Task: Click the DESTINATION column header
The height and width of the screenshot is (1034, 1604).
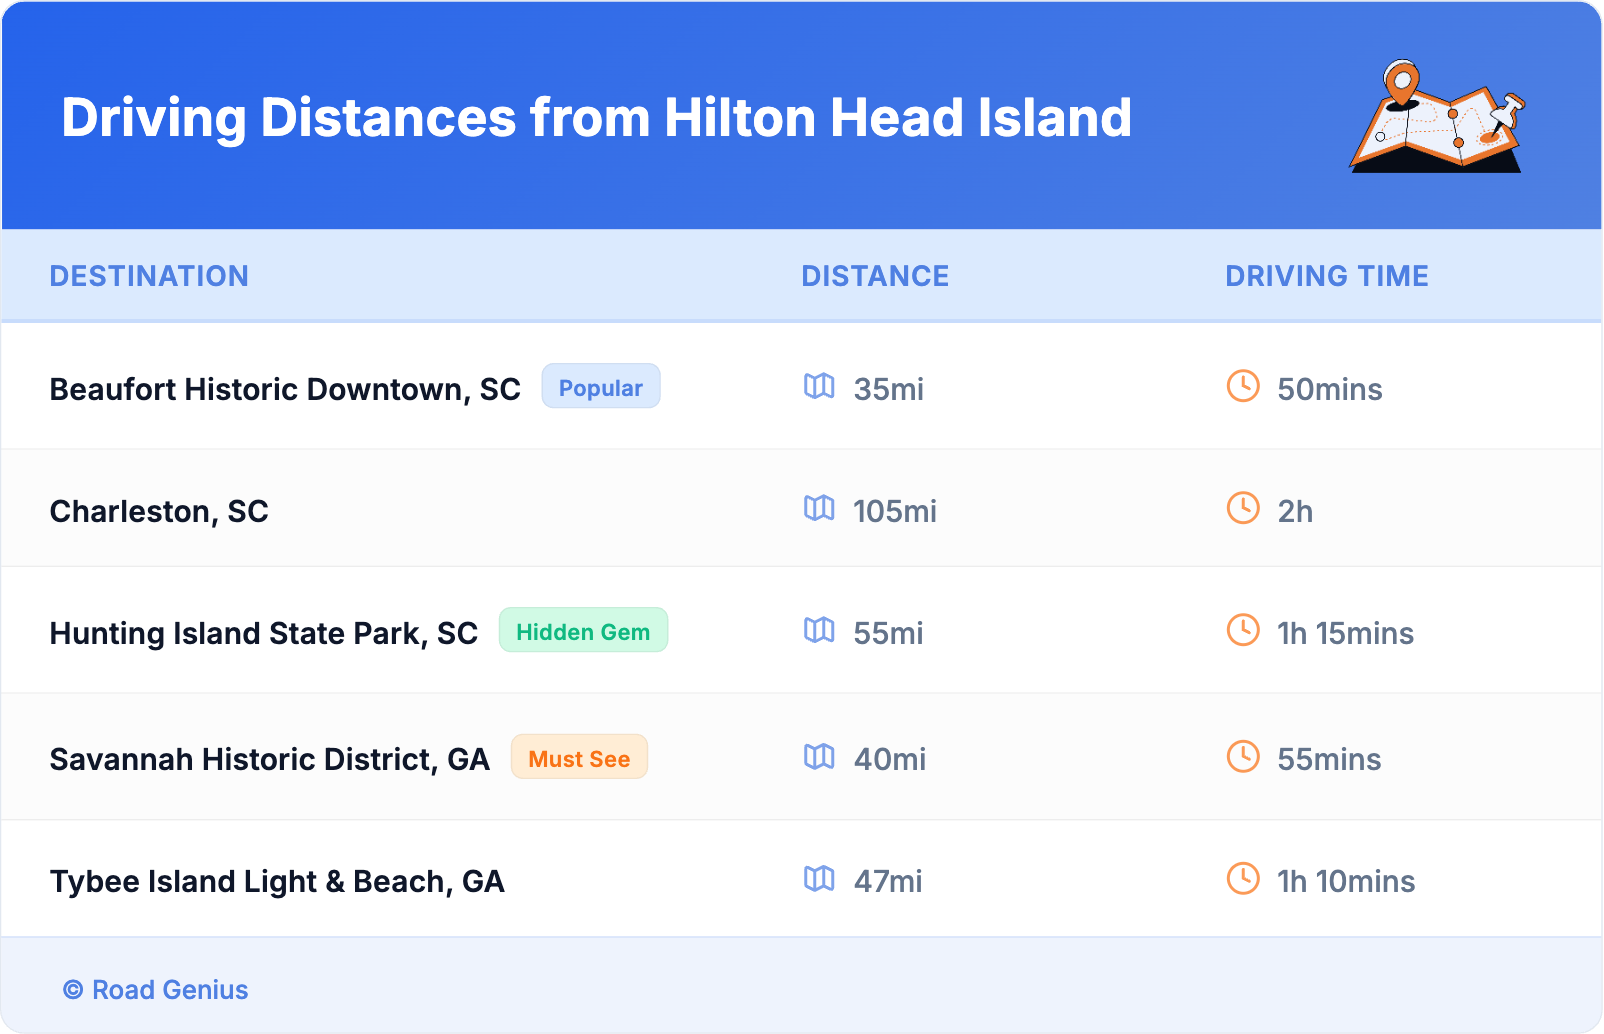Action: click(149, 276)
